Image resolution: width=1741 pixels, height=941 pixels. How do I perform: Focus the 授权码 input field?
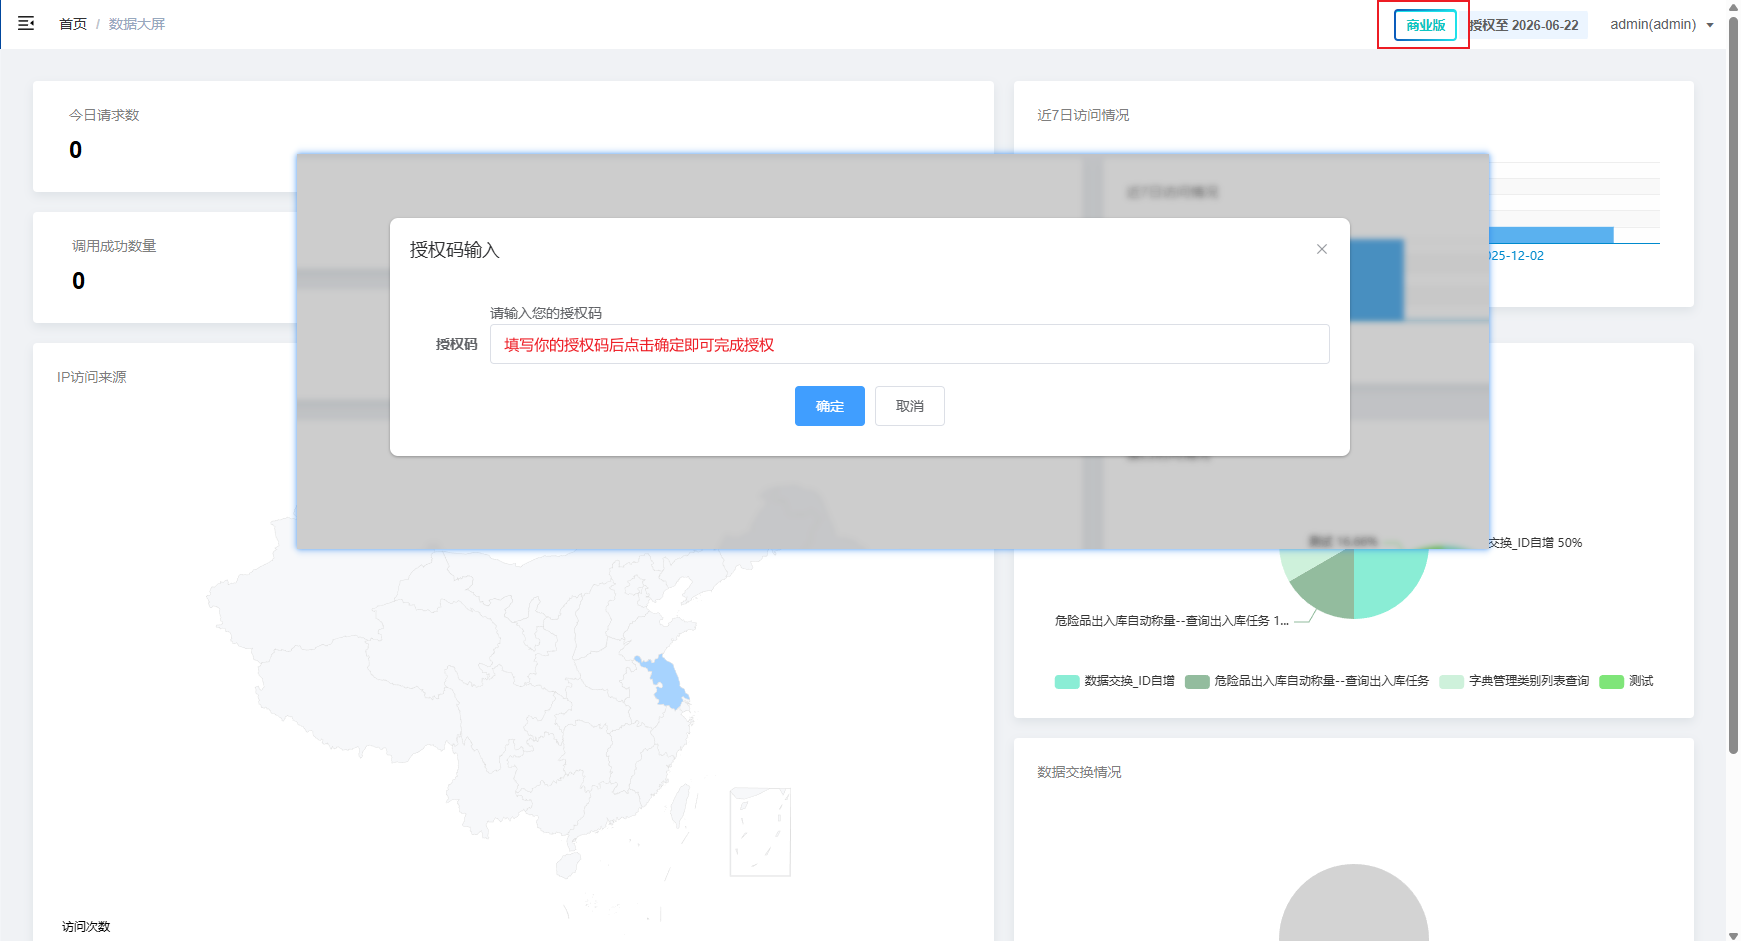coord(908,345)
